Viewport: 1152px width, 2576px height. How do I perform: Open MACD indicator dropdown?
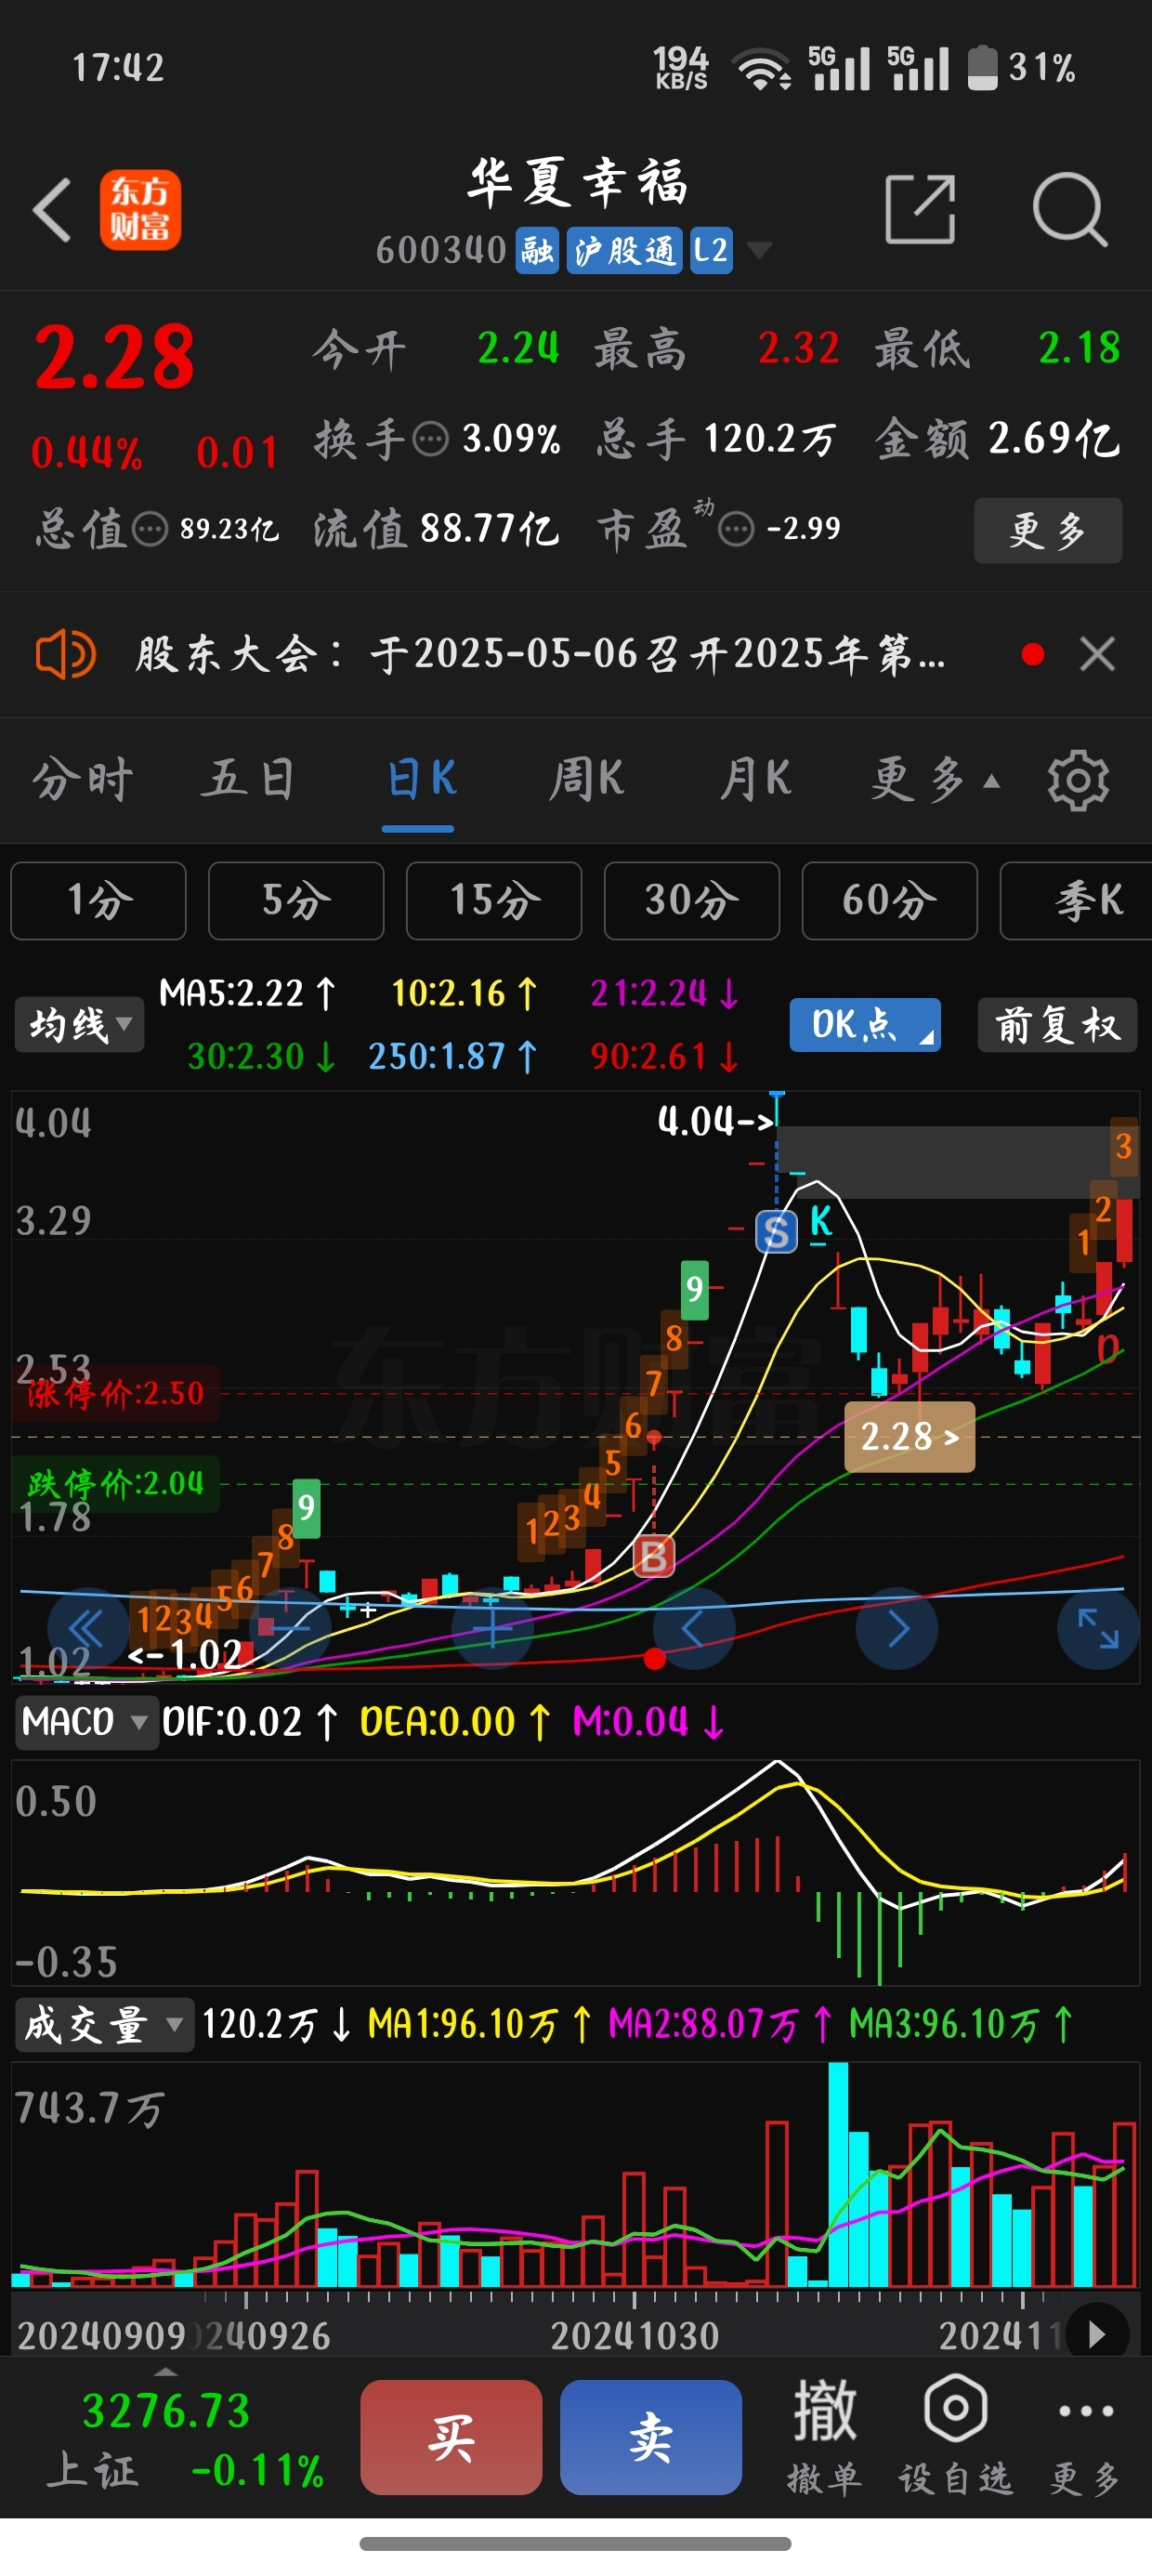[x=86, y=1722]
